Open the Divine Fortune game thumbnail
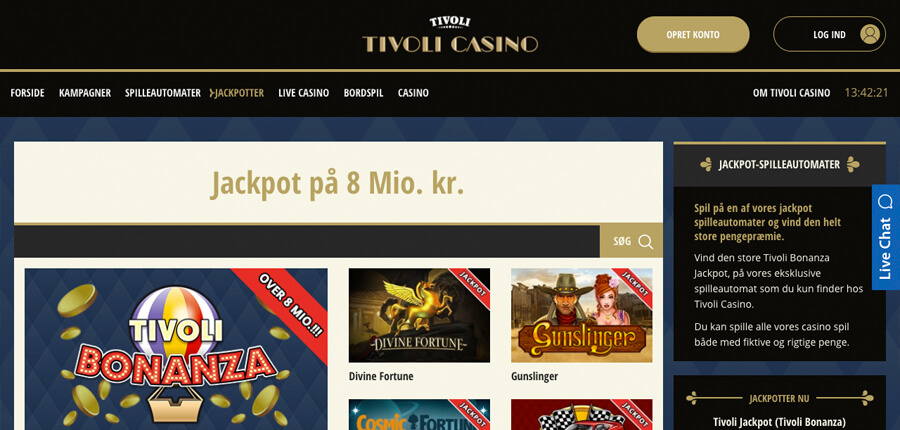Screen dimensions: 900x430 tap(420, 315)
